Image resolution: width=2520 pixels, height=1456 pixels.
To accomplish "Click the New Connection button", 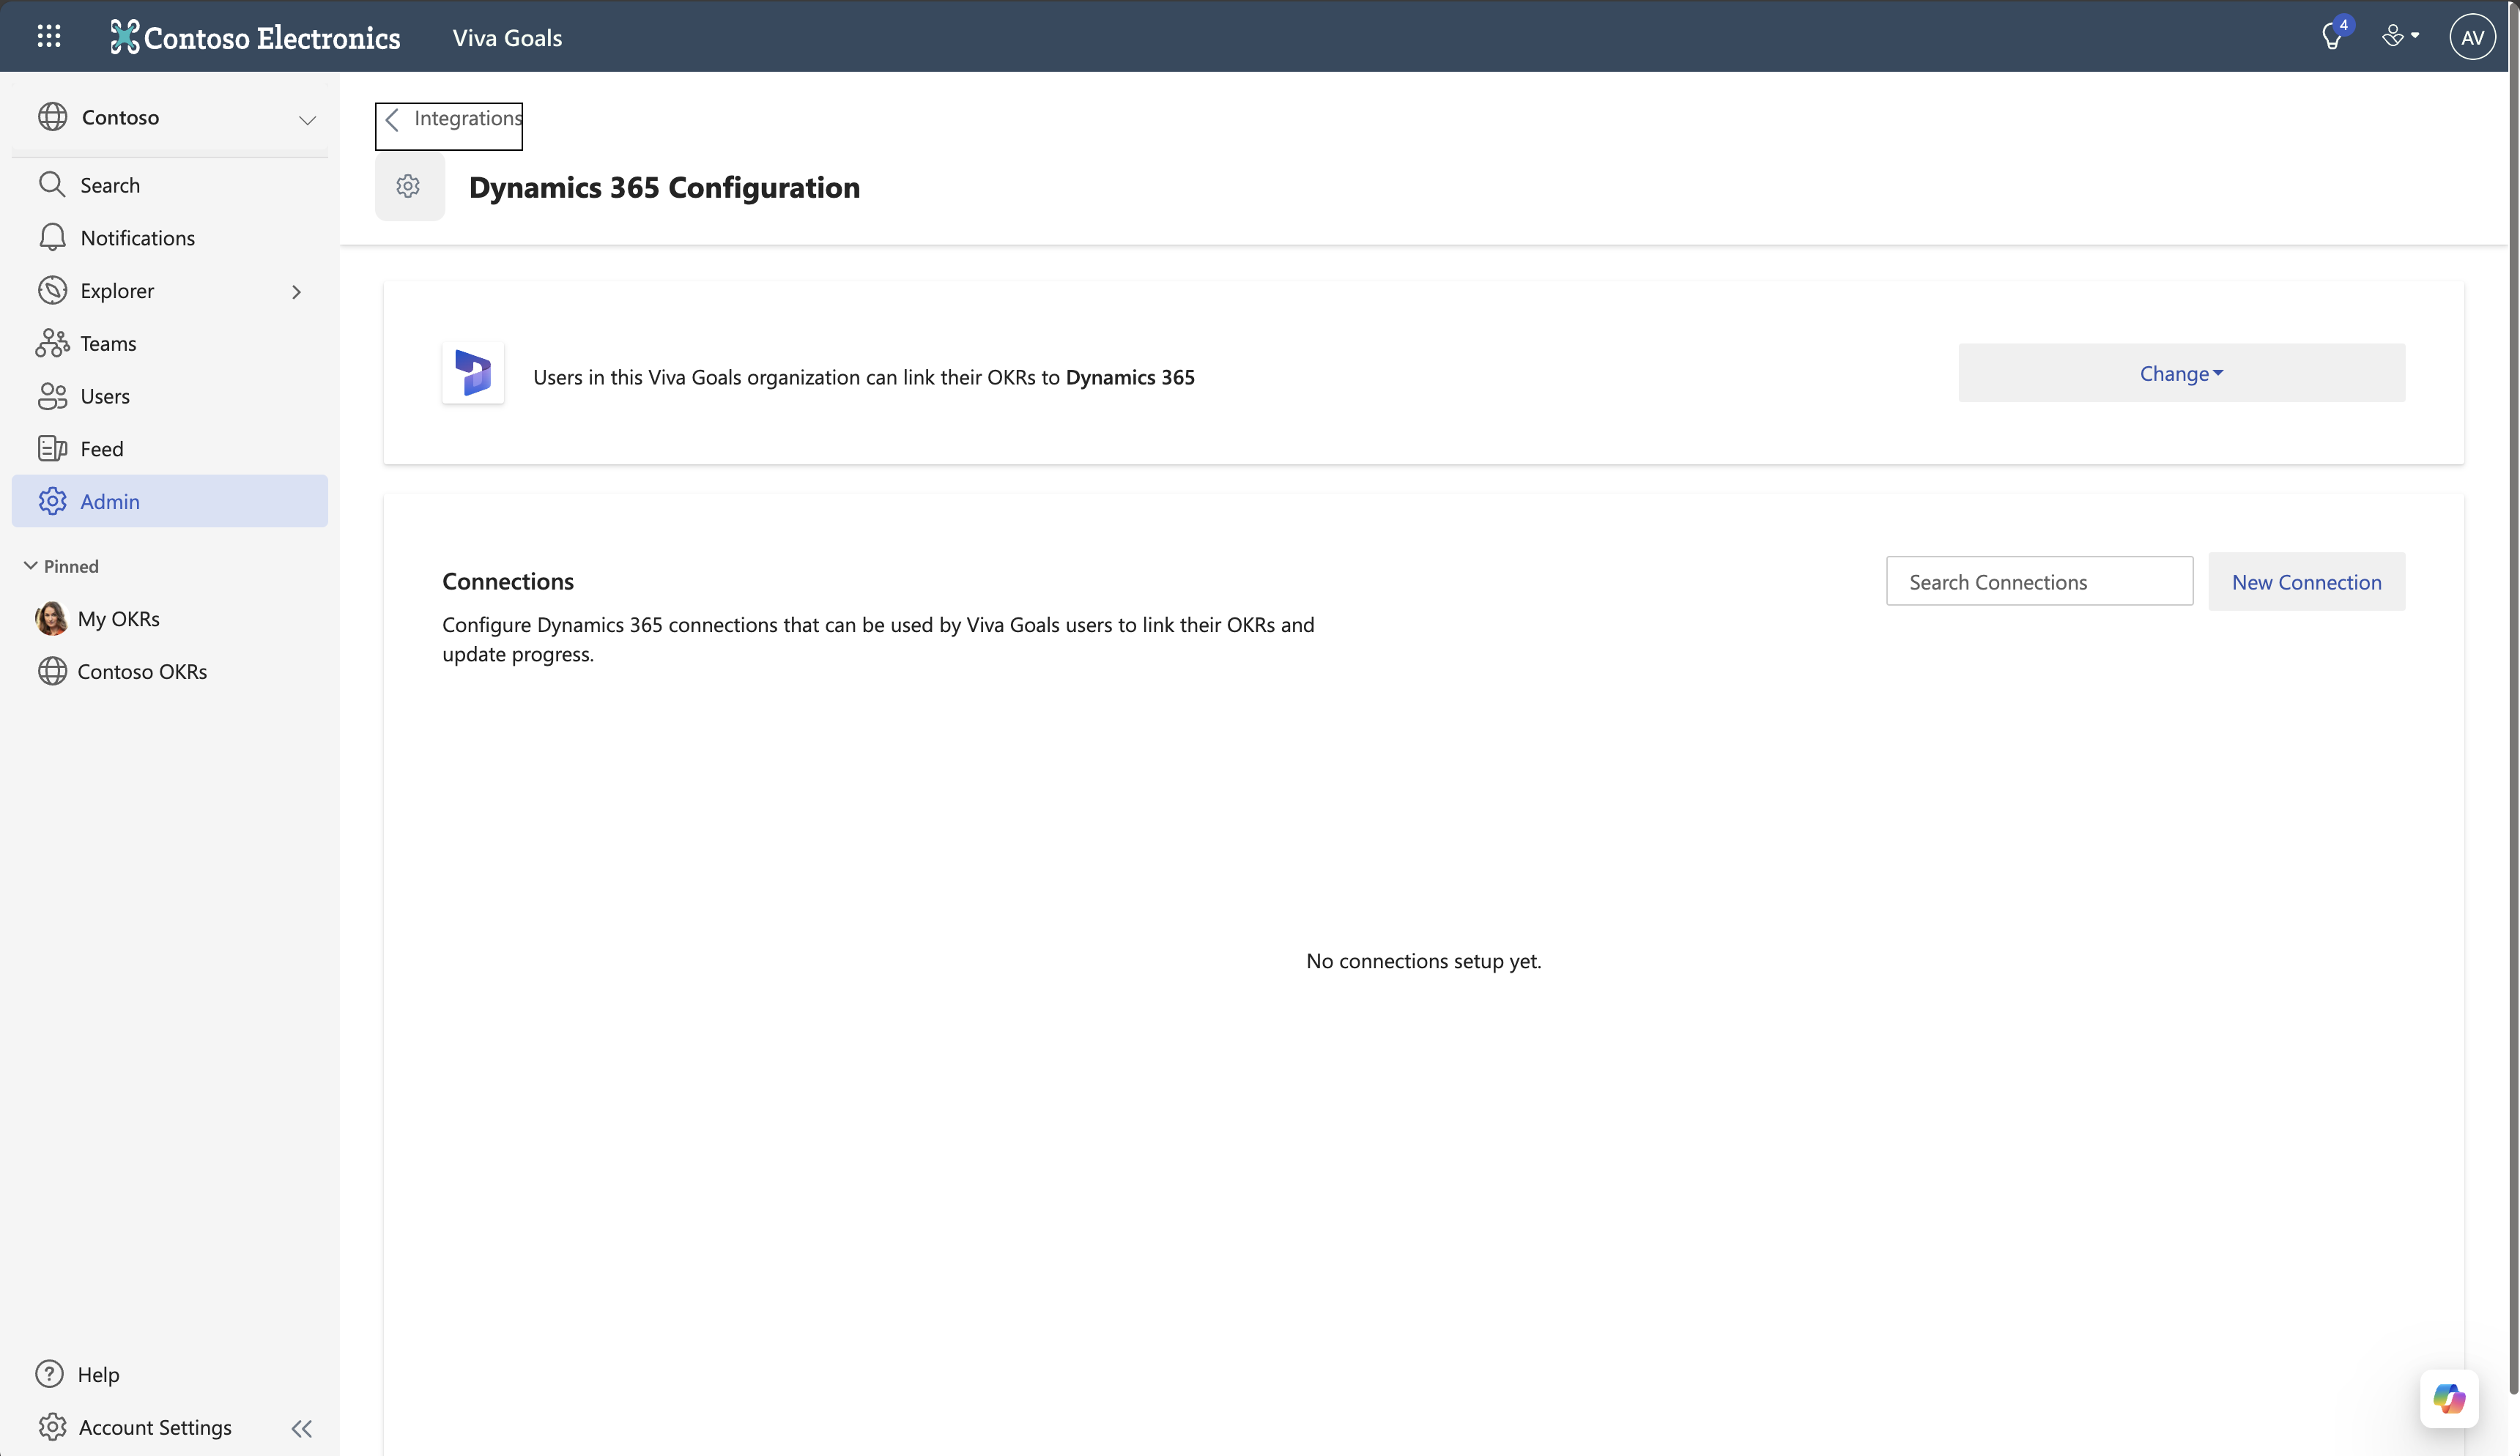I will pyautogui.click(x=2307, y=581).
